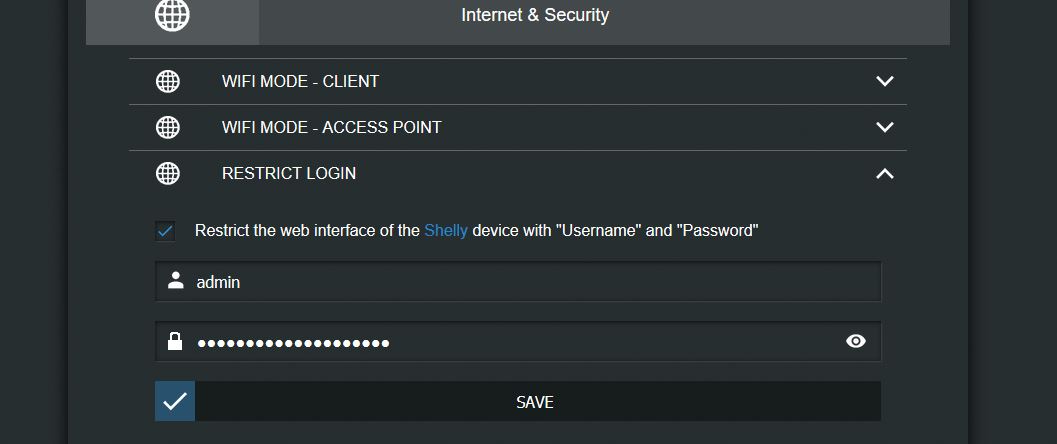Collapse the RESTRICT LOGIN section chevron
The height and width of the screenshot is (444, 1057).
pyautogui.click(x=884, y=173)
